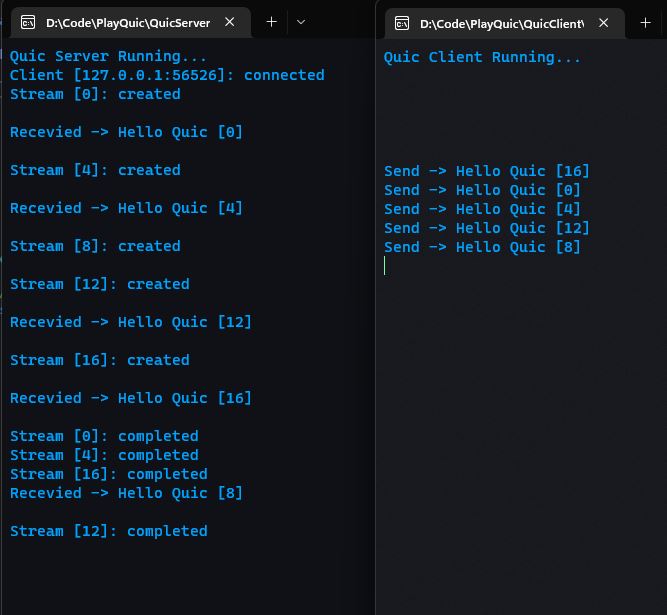Click the QuicClient tab terminal icon
This screenshot has height=615, width=667.
(x=402, y=23)
